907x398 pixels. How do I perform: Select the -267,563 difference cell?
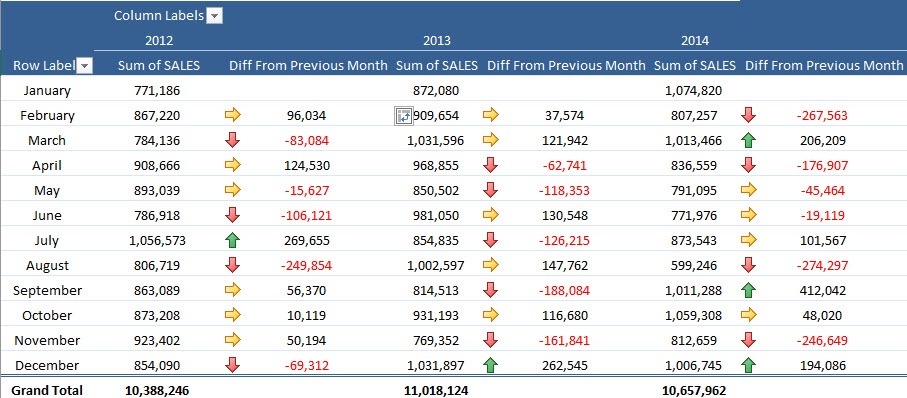coord(822,116)
